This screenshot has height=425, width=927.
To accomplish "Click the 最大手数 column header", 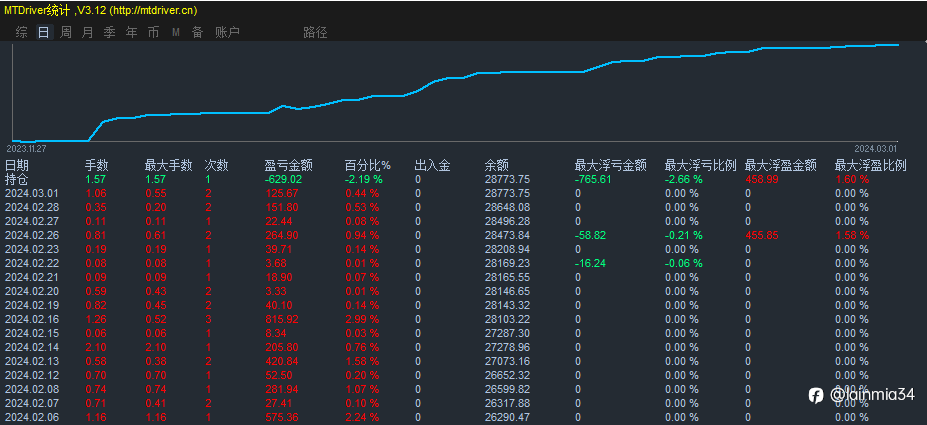I will 168,166.
